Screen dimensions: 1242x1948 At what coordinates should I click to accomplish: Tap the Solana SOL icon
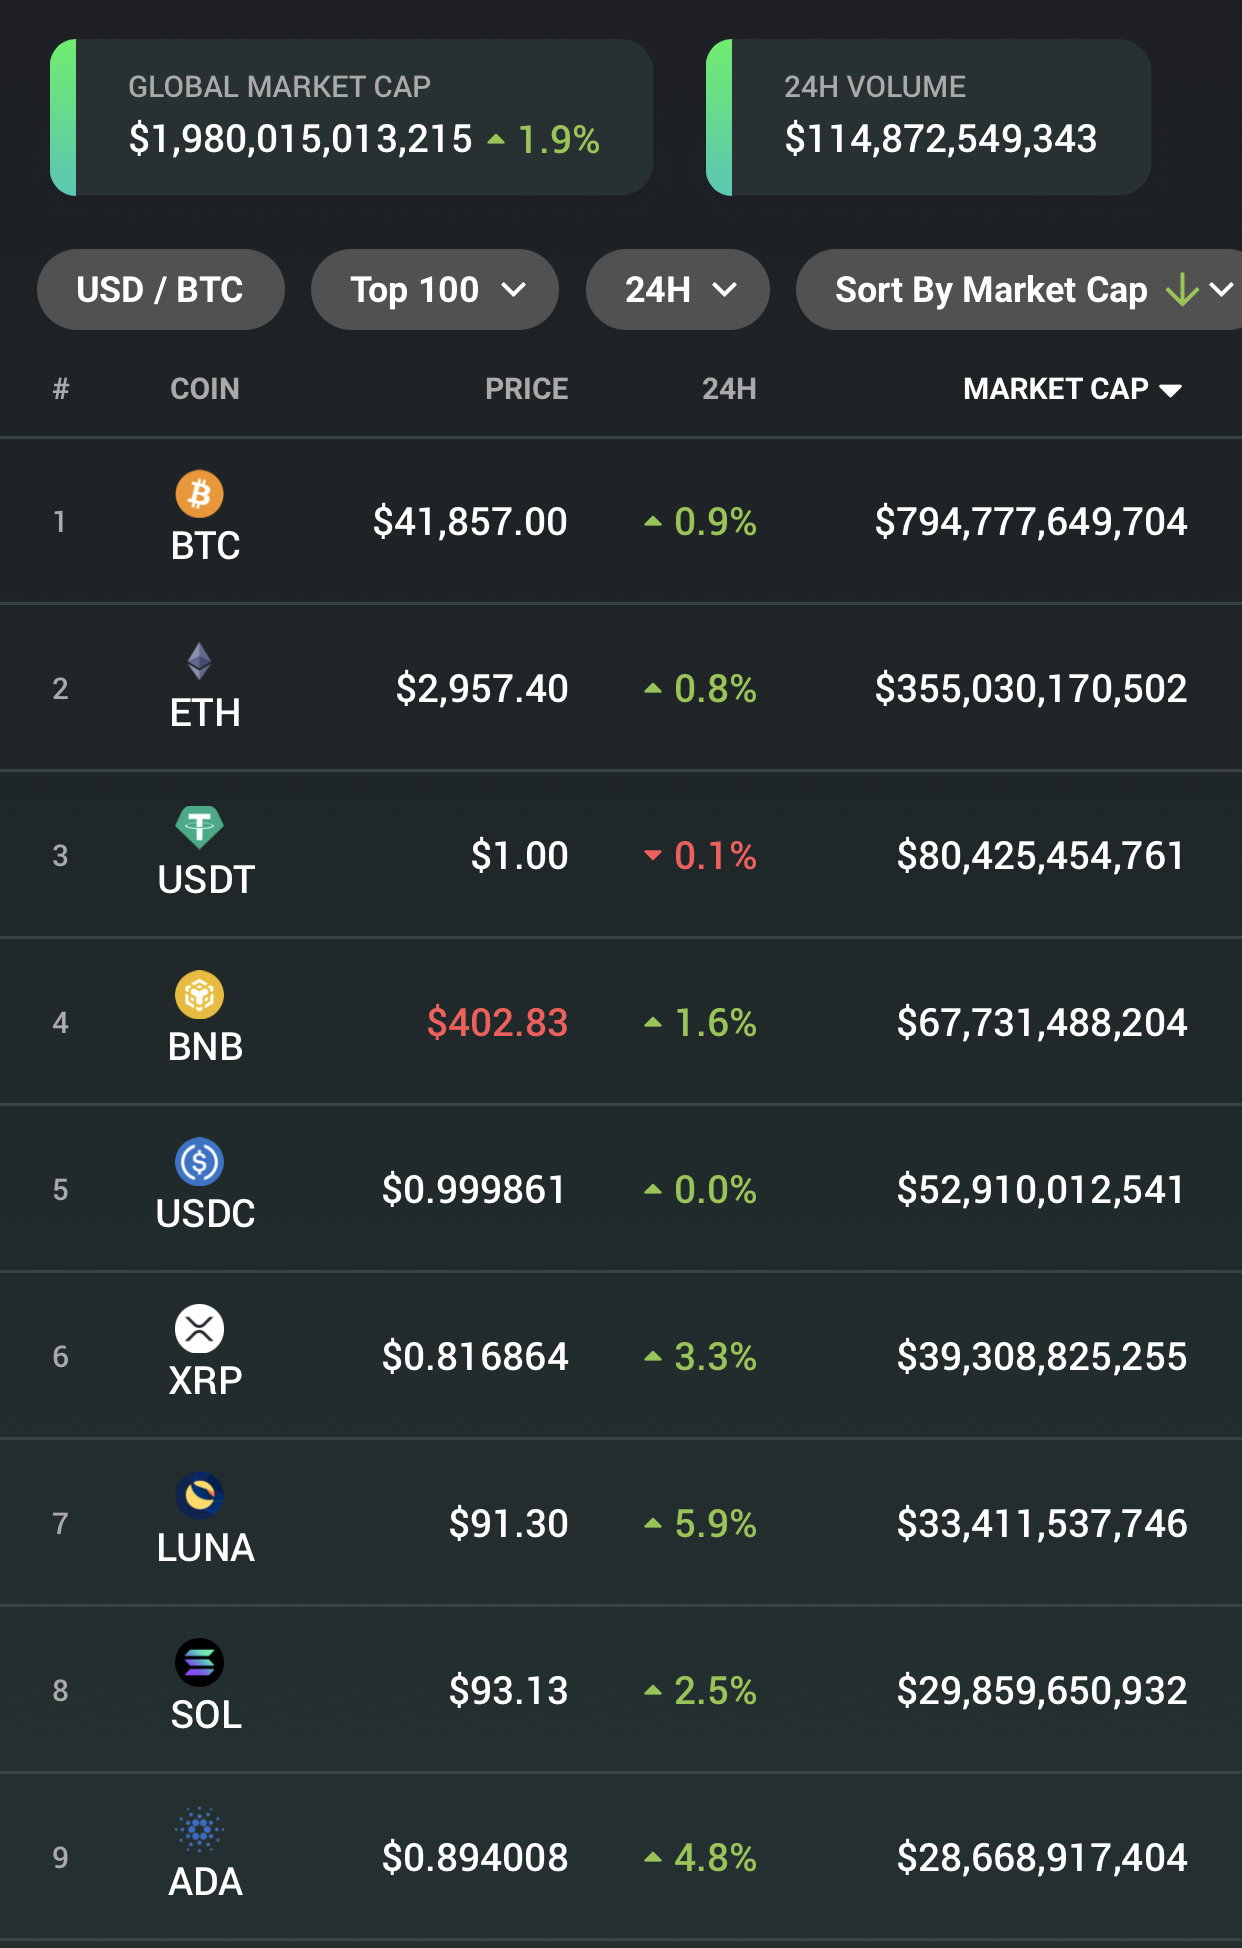[x=199, y=1663]
